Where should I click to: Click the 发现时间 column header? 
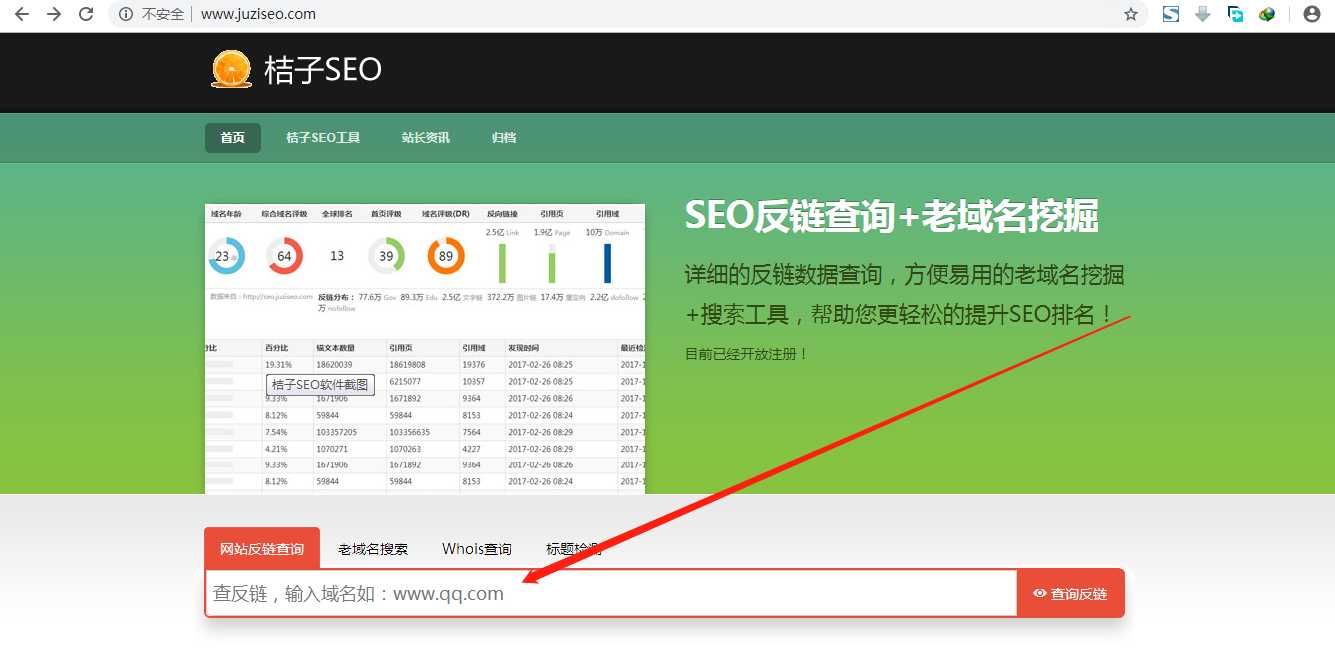coord(524,348)
